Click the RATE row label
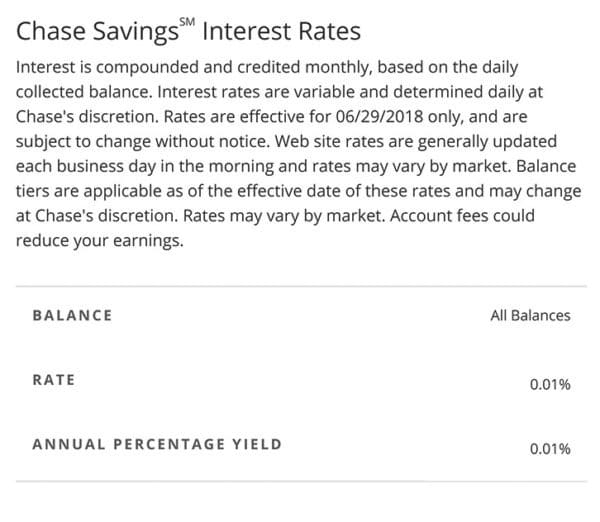 pyautogui.click(x=54, y=380)
